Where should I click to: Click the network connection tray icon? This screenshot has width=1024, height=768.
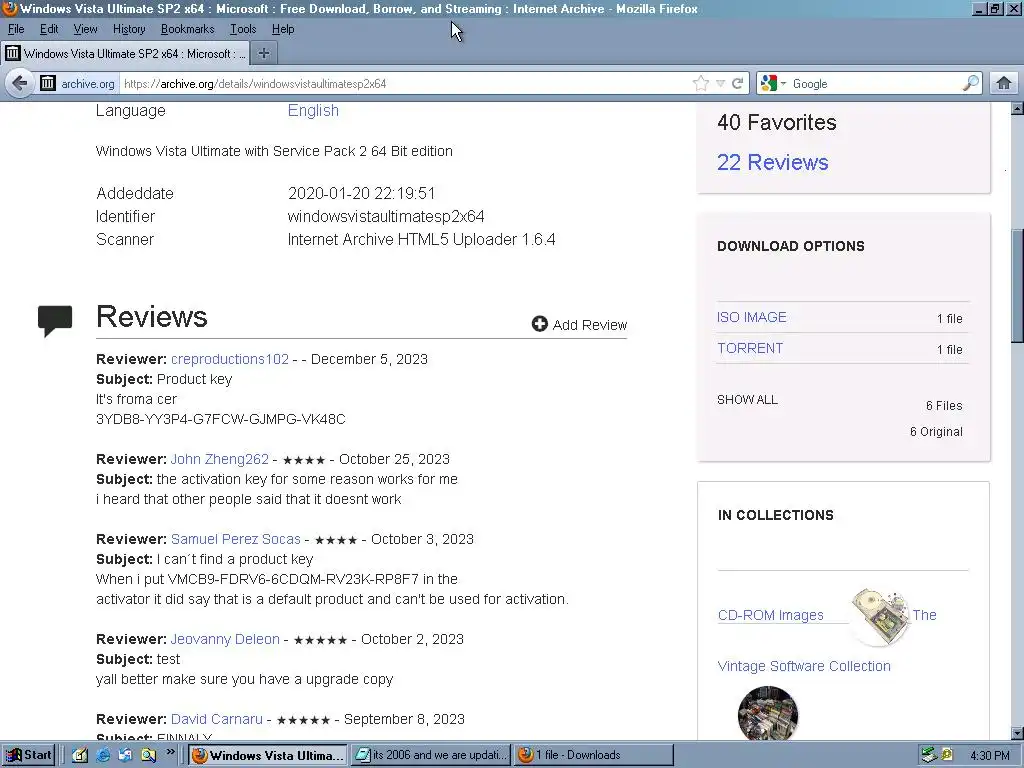(929, 755)
